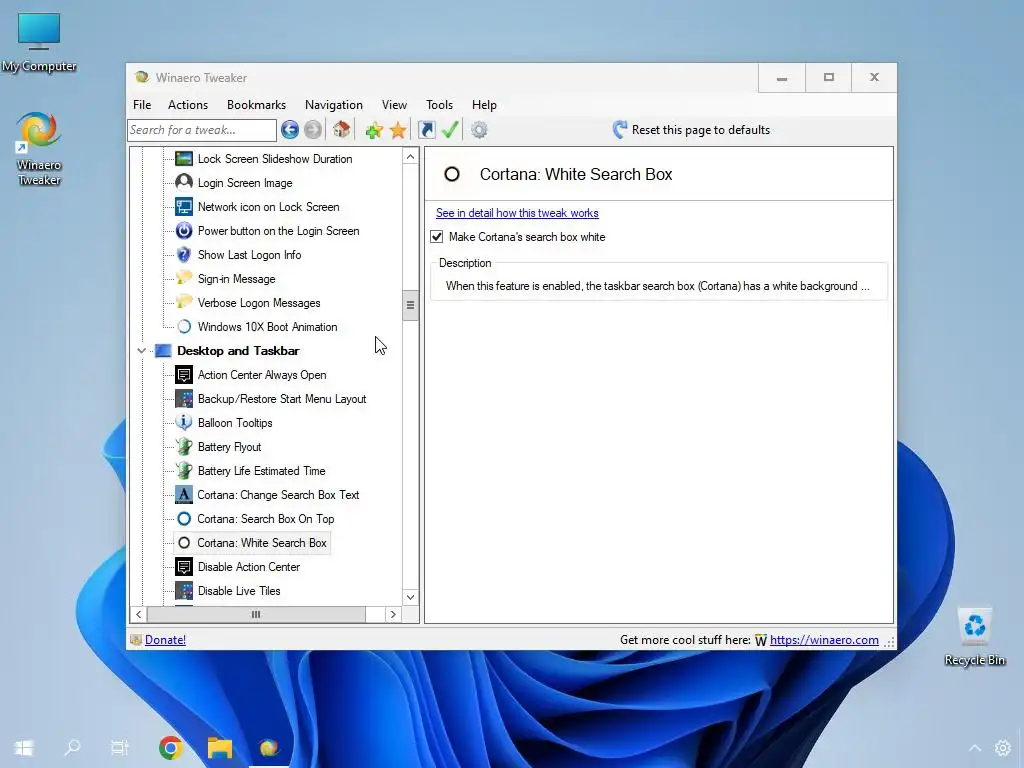Open Task View on the taskbar
Image resolution: width=1024 pixels, height=768 pixels.
pyautogui.click(x=120, y=748)
